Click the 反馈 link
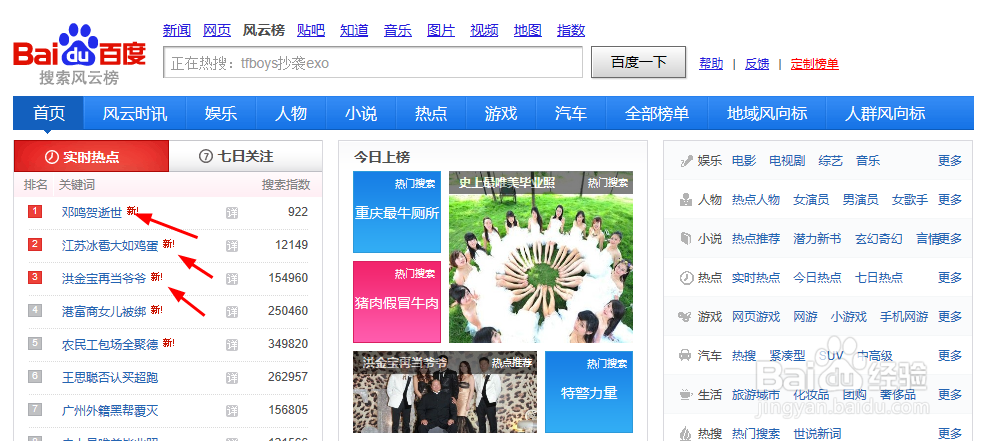Viewport: 985px width, 441px height. coord(757,63)
